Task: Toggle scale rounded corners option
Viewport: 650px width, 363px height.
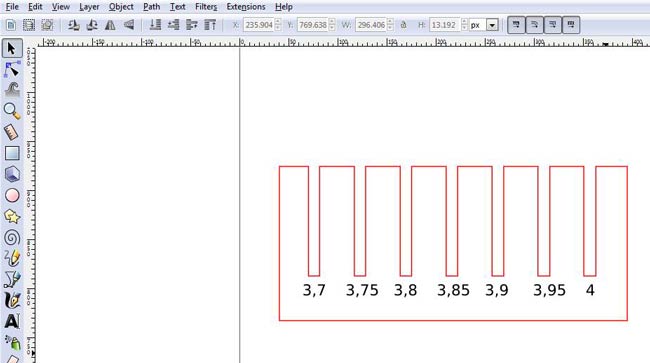Action: pyautogui.click(x=534, y=25)
